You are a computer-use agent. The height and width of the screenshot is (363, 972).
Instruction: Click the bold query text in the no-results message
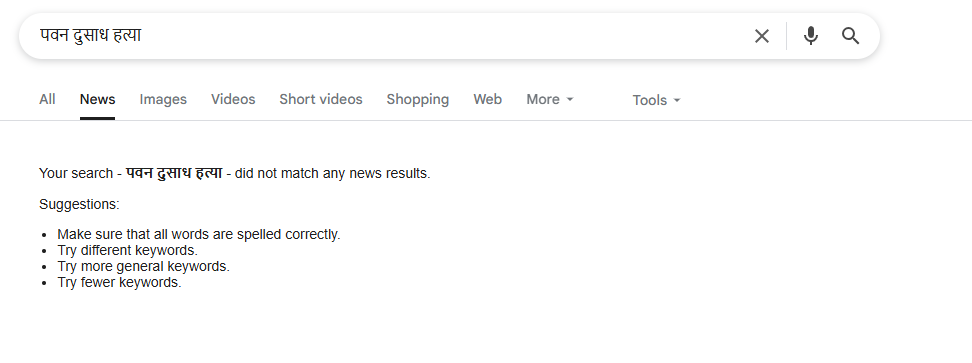tap(174, 173)
